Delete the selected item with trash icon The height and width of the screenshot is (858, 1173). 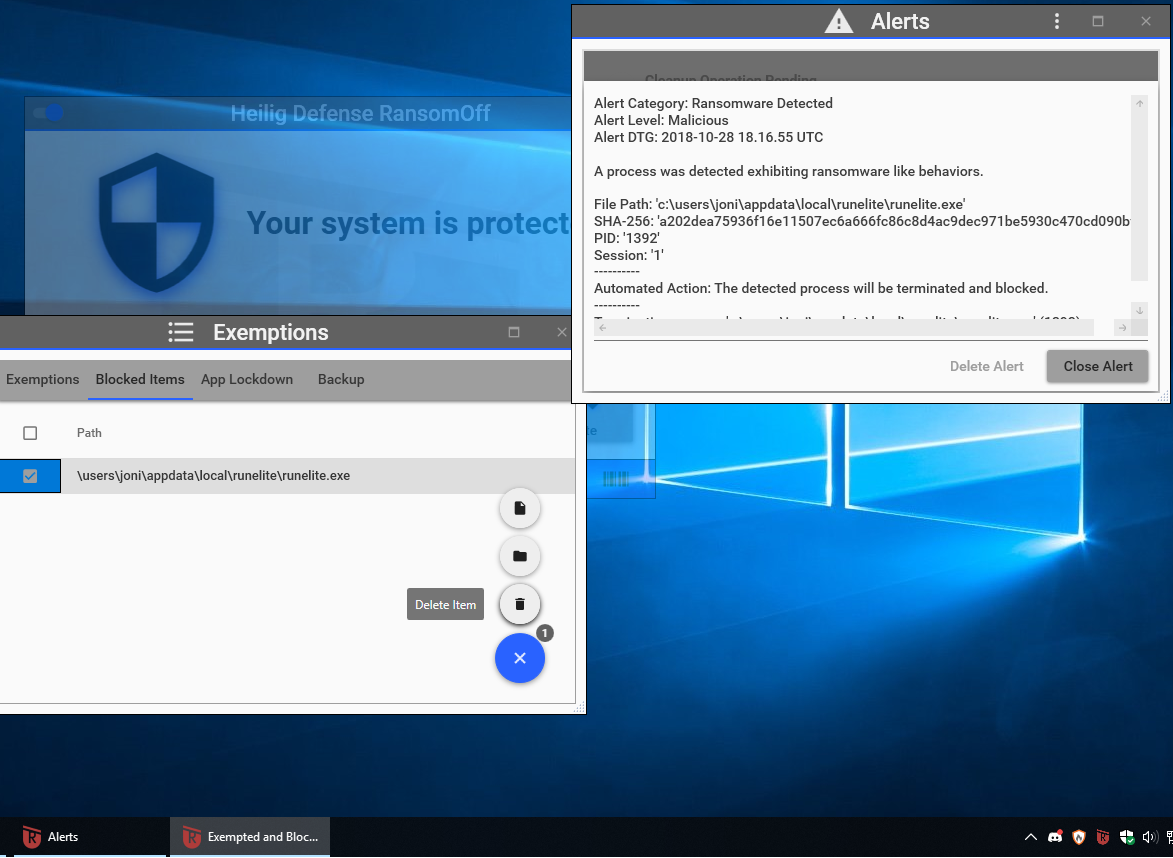click(x=520, y=604)
